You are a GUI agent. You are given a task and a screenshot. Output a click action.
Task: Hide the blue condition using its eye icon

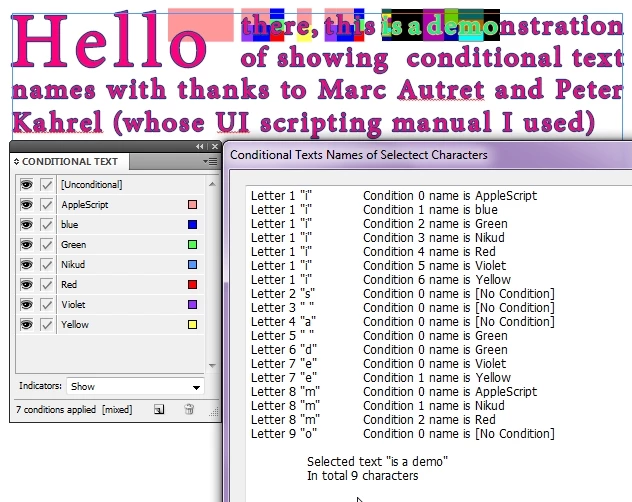click(27, 225)
